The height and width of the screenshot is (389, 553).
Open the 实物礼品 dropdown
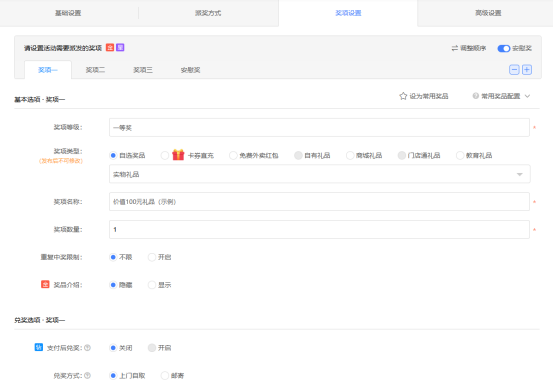320,174
